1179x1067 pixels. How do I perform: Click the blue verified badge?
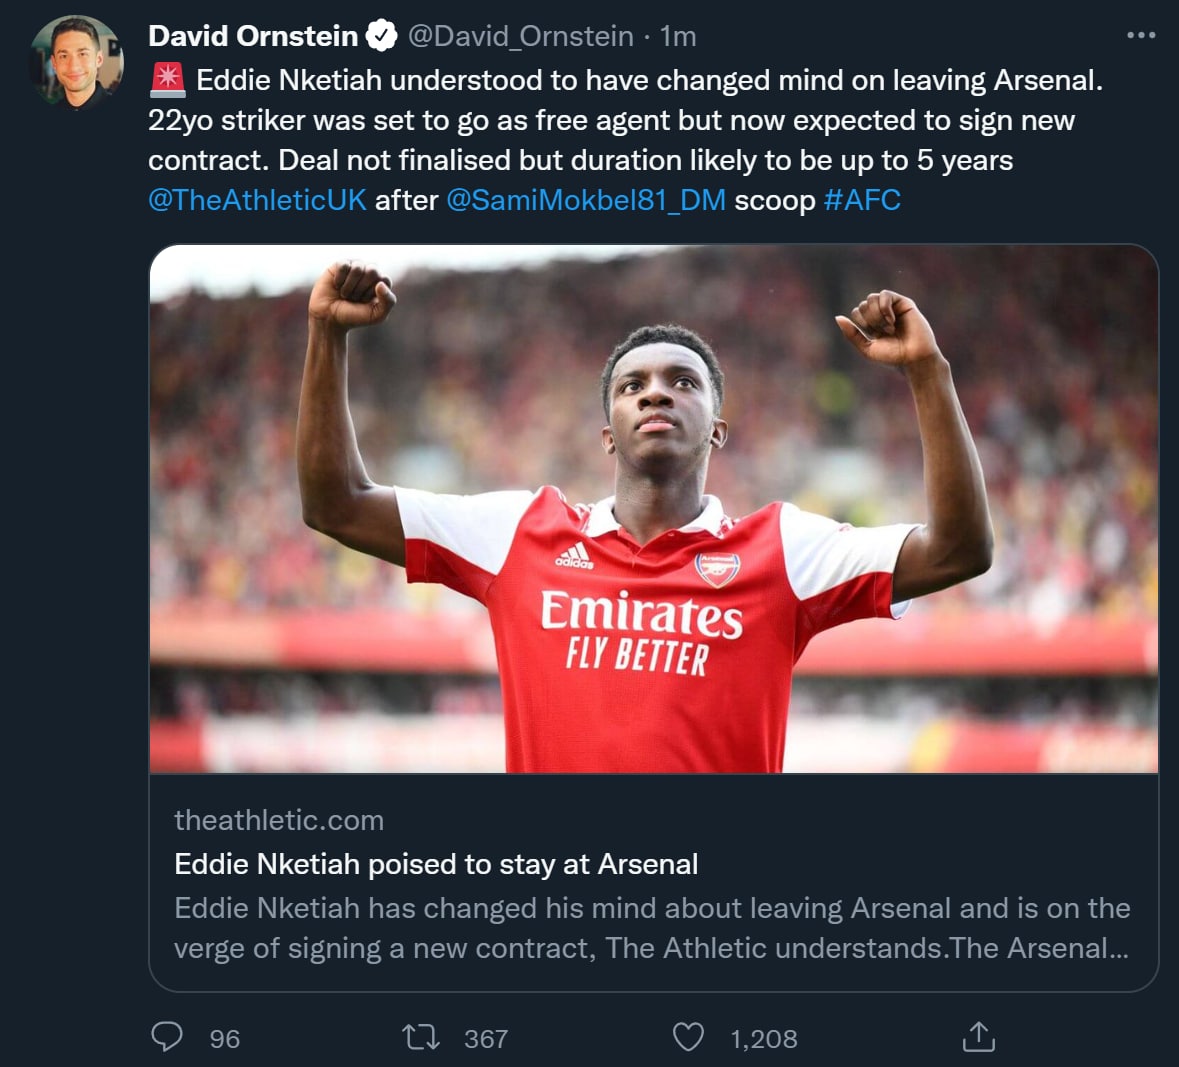click(382, 36)
